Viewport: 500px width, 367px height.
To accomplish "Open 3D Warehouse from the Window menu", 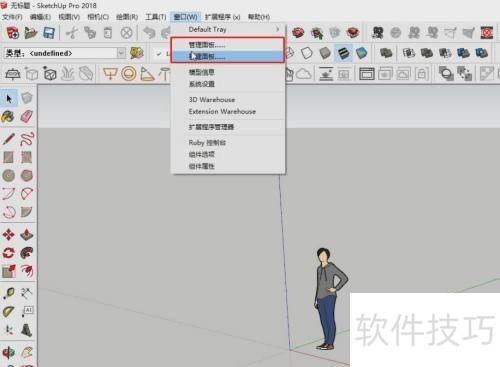I will click(228, 99).
